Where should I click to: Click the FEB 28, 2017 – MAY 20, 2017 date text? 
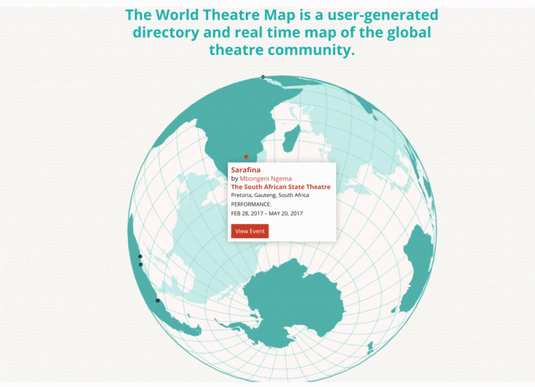click(x=267, y=213)
